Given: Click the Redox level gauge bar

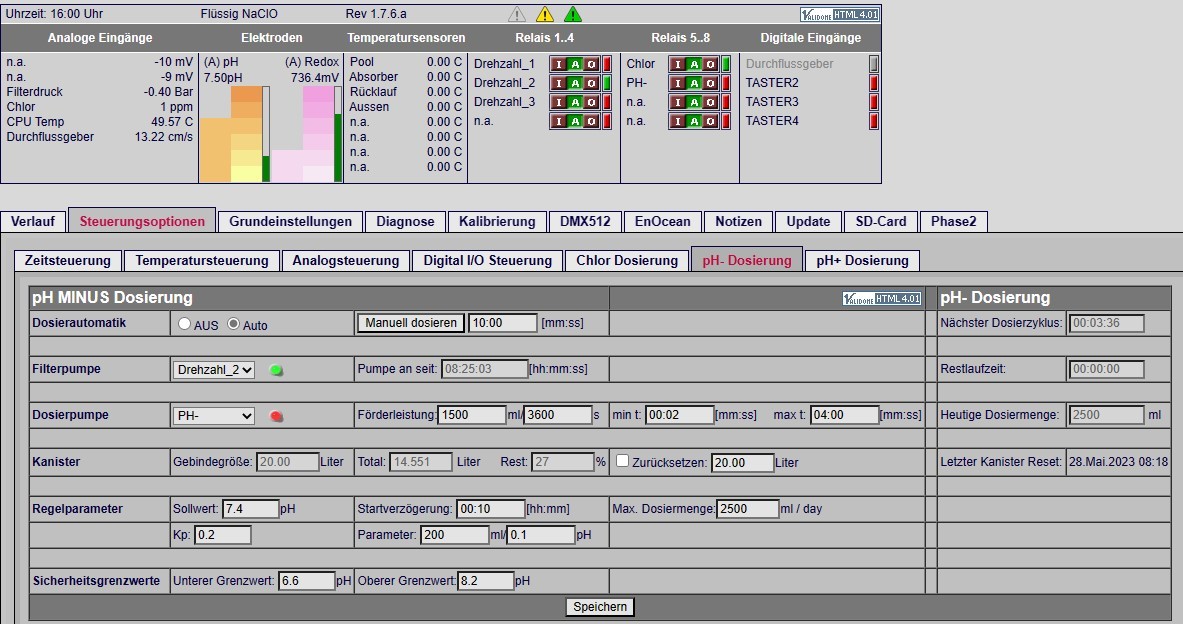Looking at the screenshot, I should [338, 134].
